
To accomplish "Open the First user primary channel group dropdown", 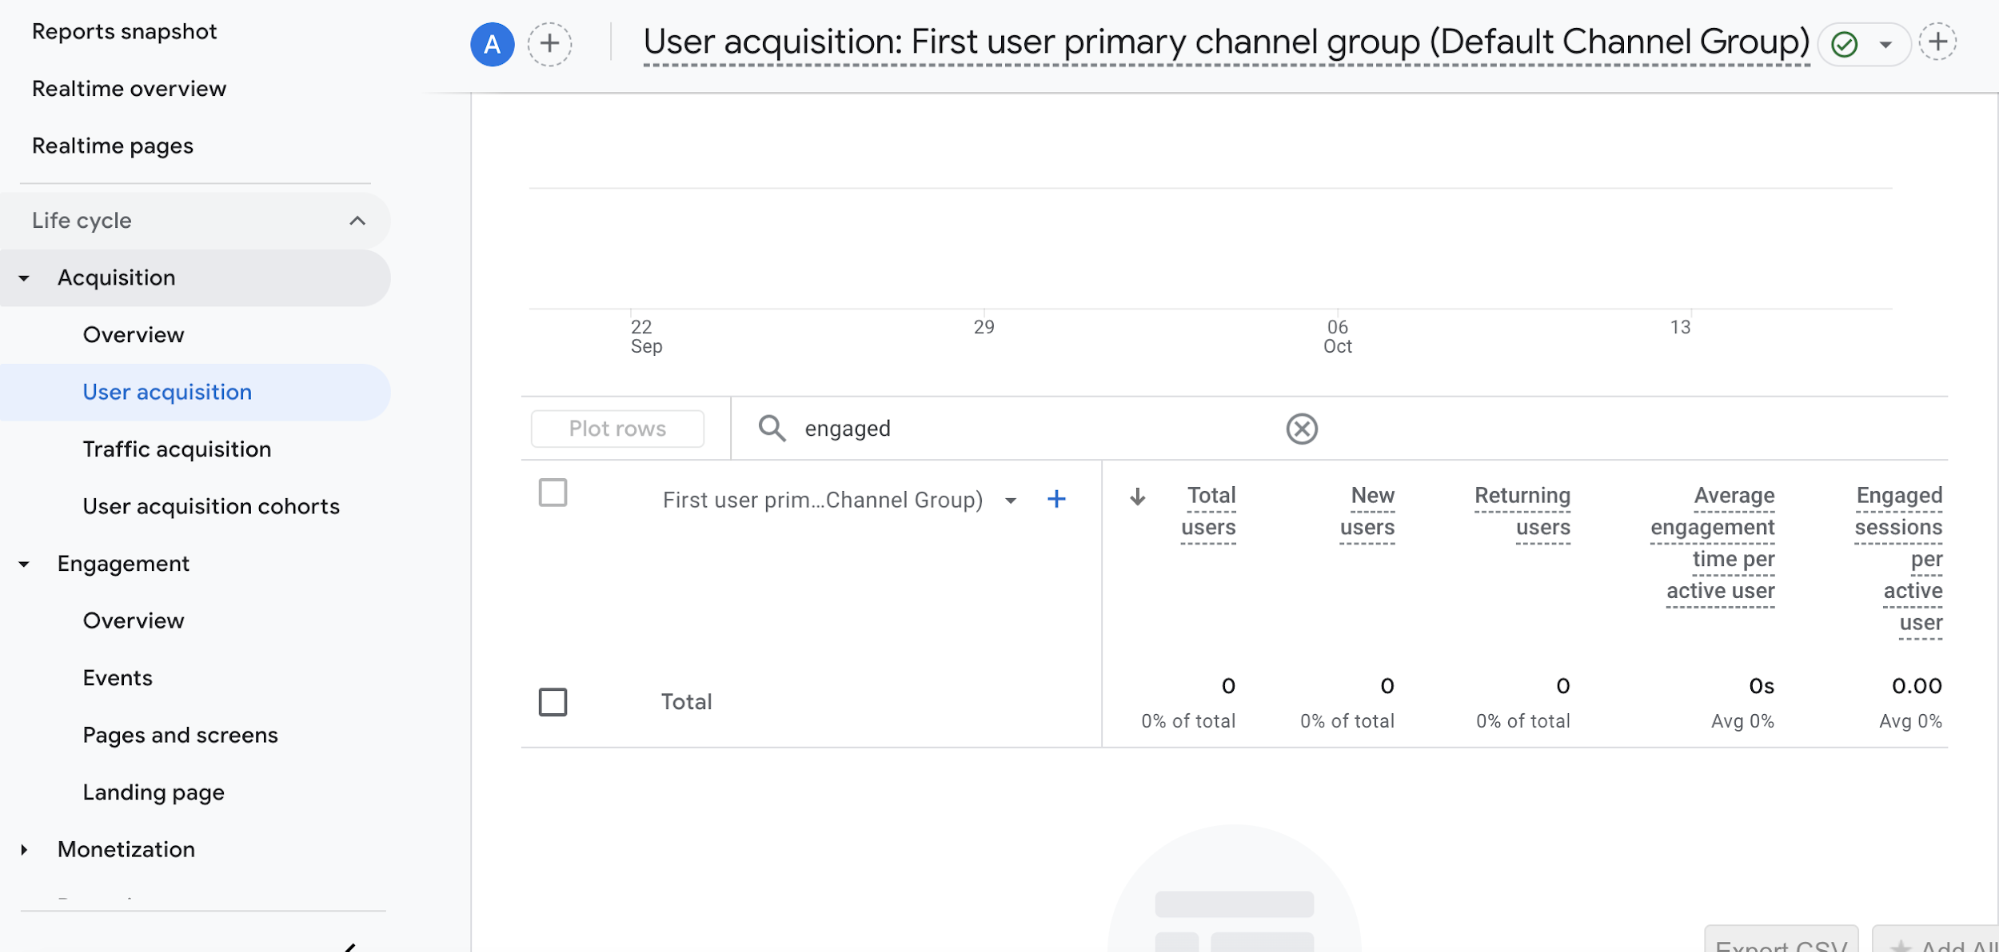I will (x=1011, y=500).
